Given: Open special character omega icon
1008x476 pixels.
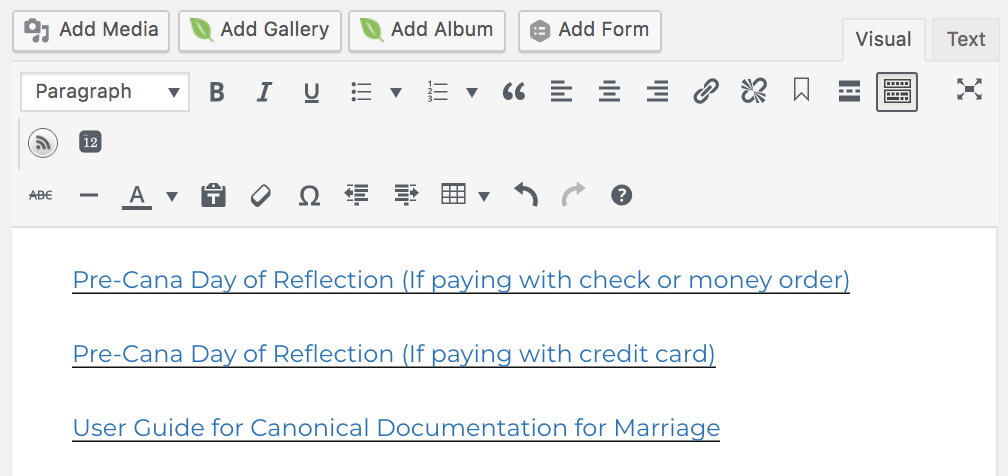Looking at the screenshot, I should coord(310,195).
